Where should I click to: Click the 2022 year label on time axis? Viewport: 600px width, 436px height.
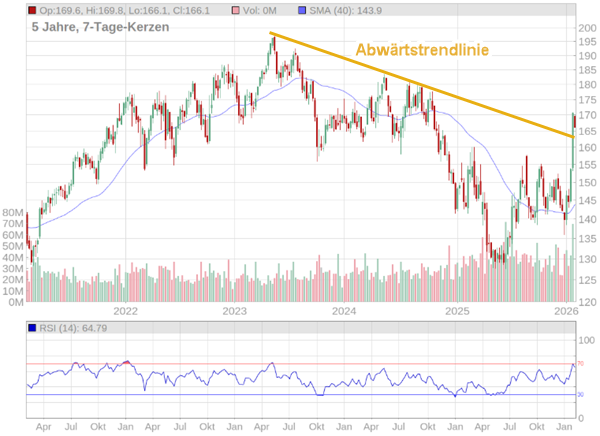(x=124, y=311)
